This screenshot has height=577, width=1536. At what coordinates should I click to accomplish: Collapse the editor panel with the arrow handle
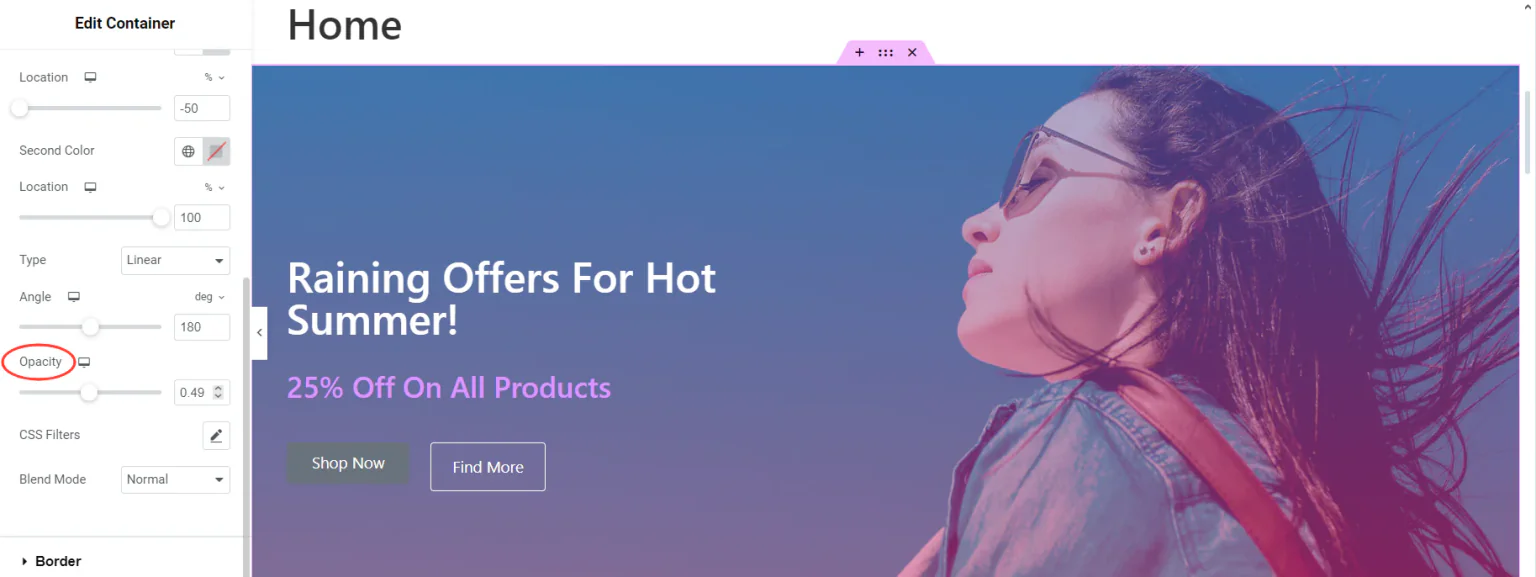260,332
